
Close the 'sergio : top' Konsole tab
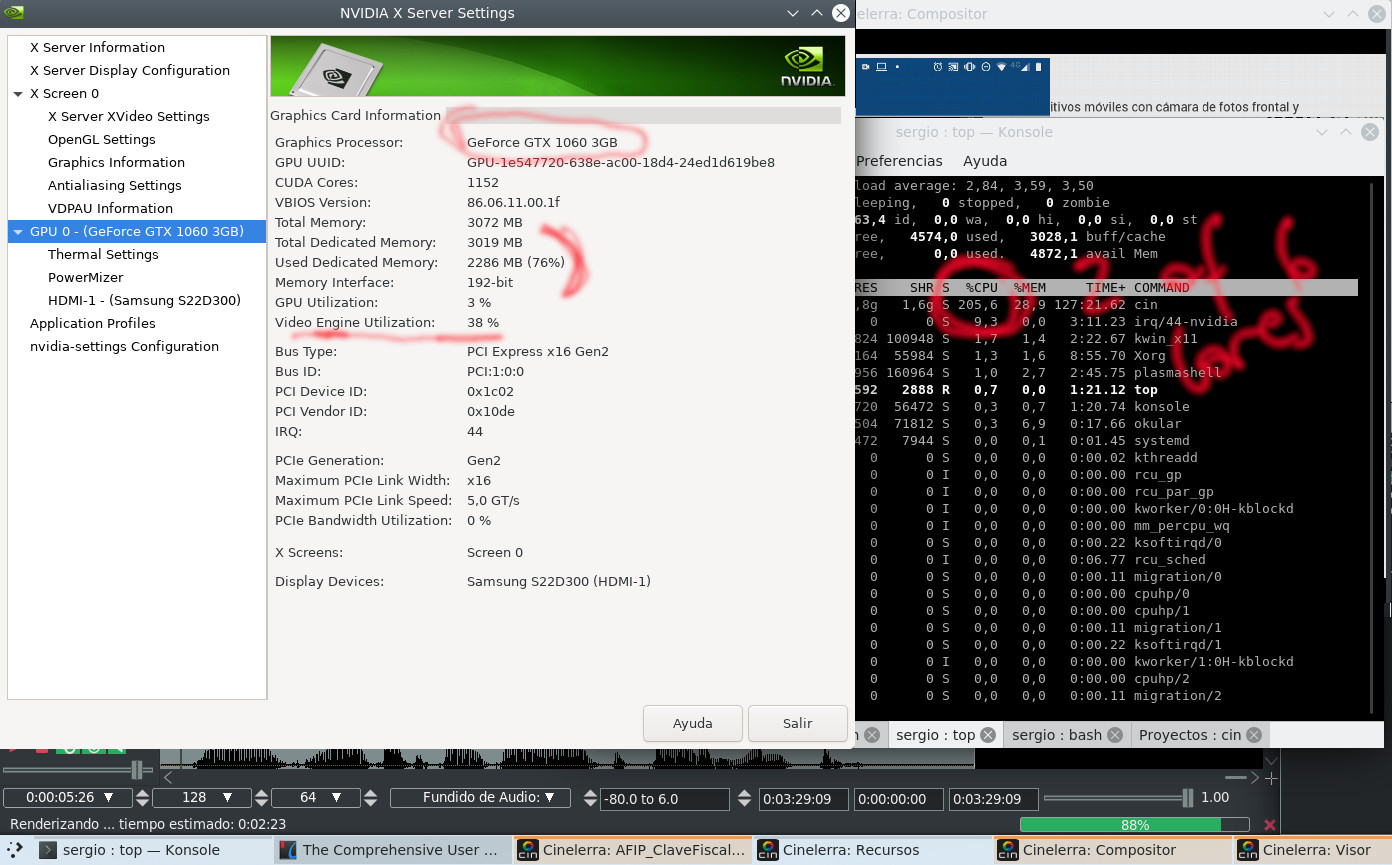coord(988,735)
